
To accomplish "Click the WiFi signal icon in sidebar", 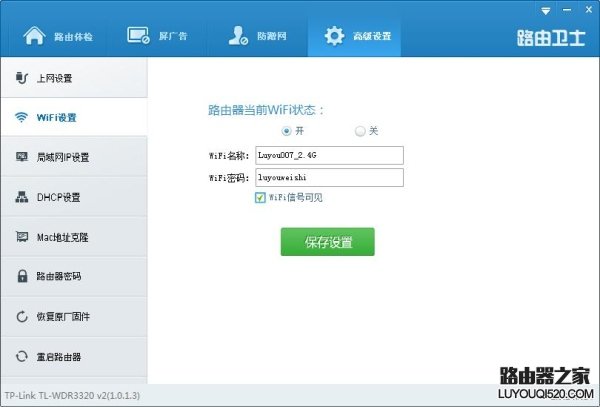I will coord(21,117).
